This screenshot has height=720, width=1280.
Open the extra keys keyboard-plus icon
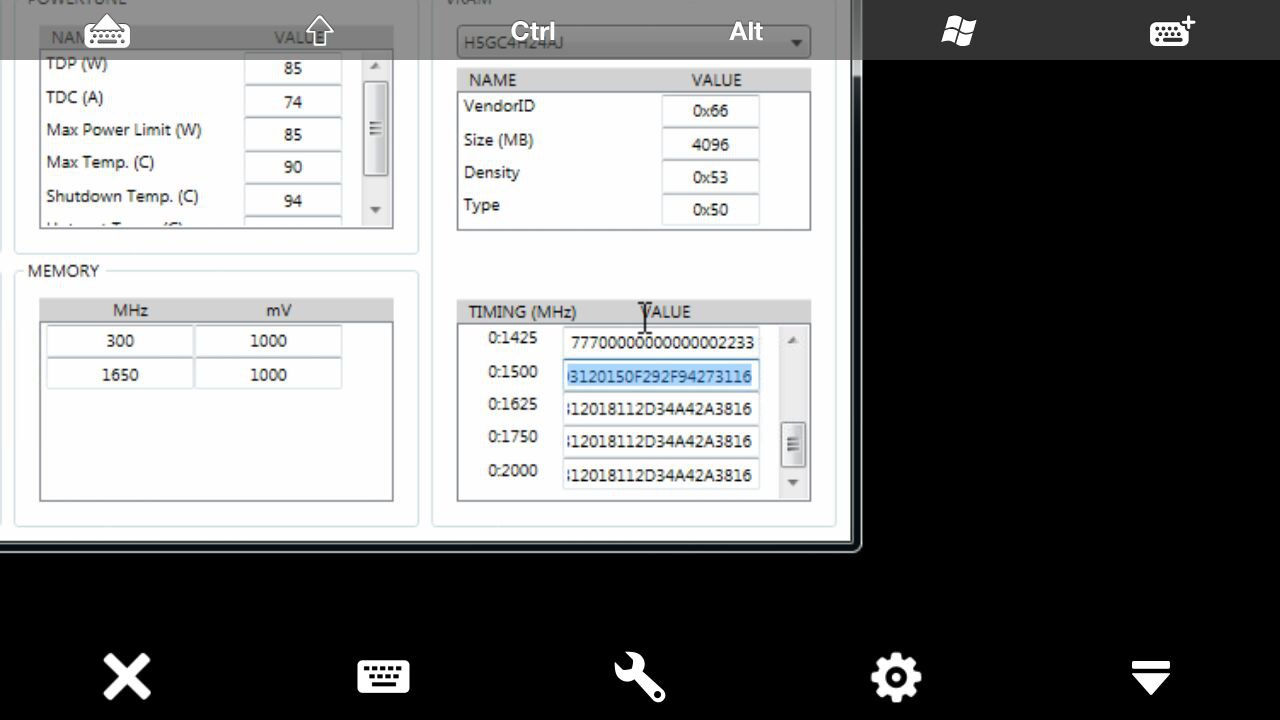coord(1172,31)
